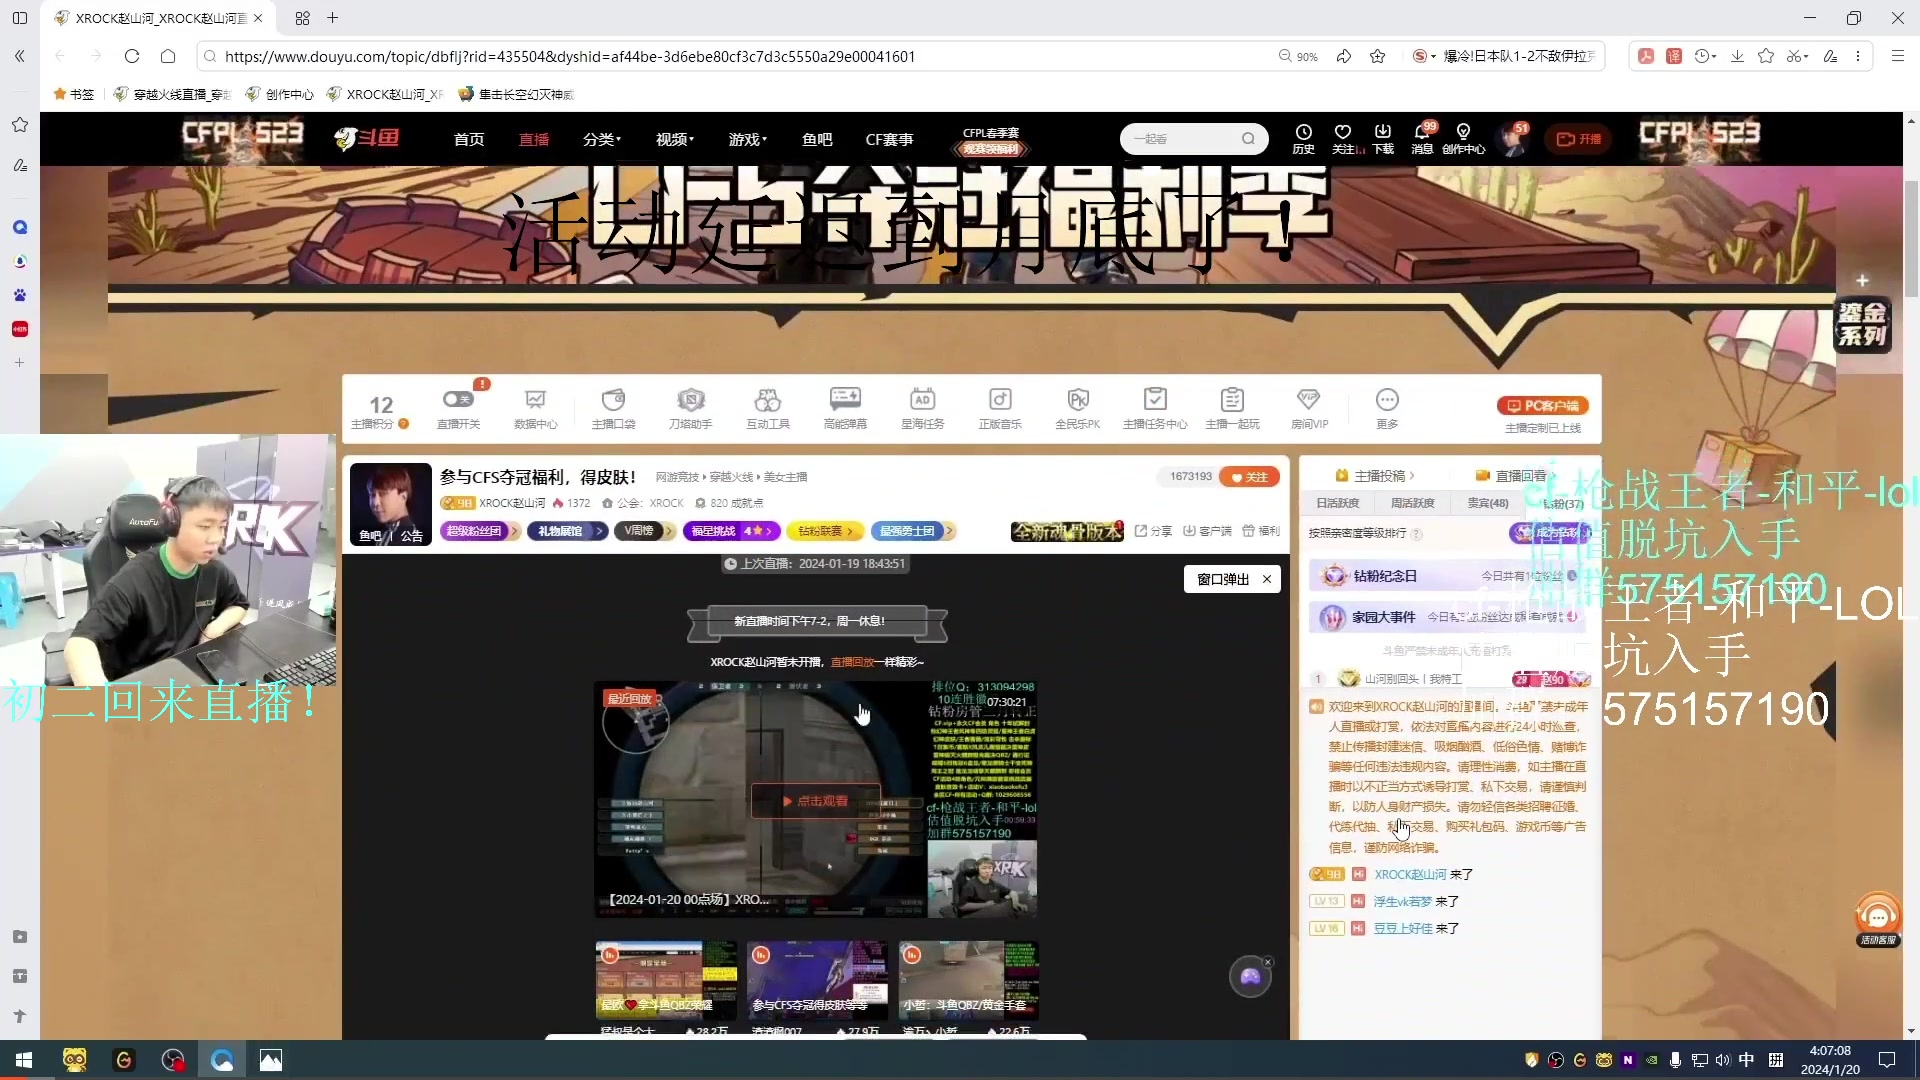Expand the 游戏 nav dropdown
1920x1080 pixels.
(747, 139)
